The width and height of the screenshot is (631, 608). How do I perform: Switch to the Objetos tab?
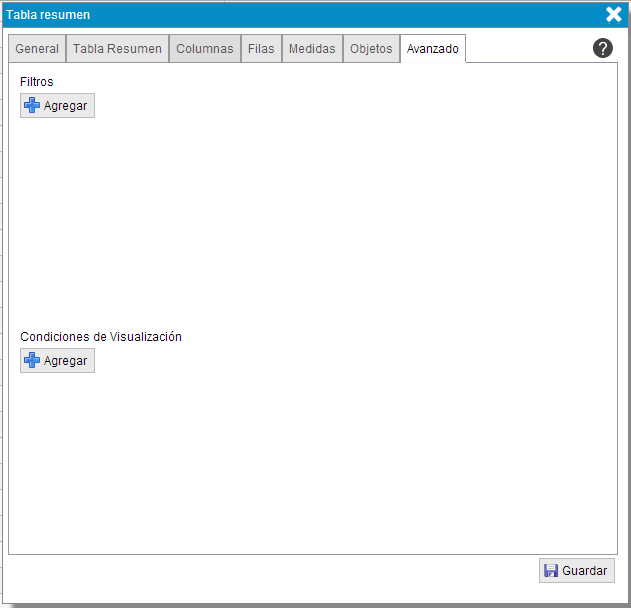(x=371, y=49)
